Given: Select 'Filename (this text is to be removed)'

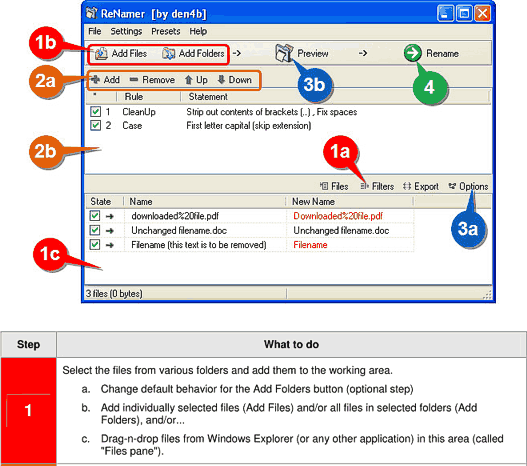Looking at the screenshot, I should pyautogui.click(x=199, y=245).
